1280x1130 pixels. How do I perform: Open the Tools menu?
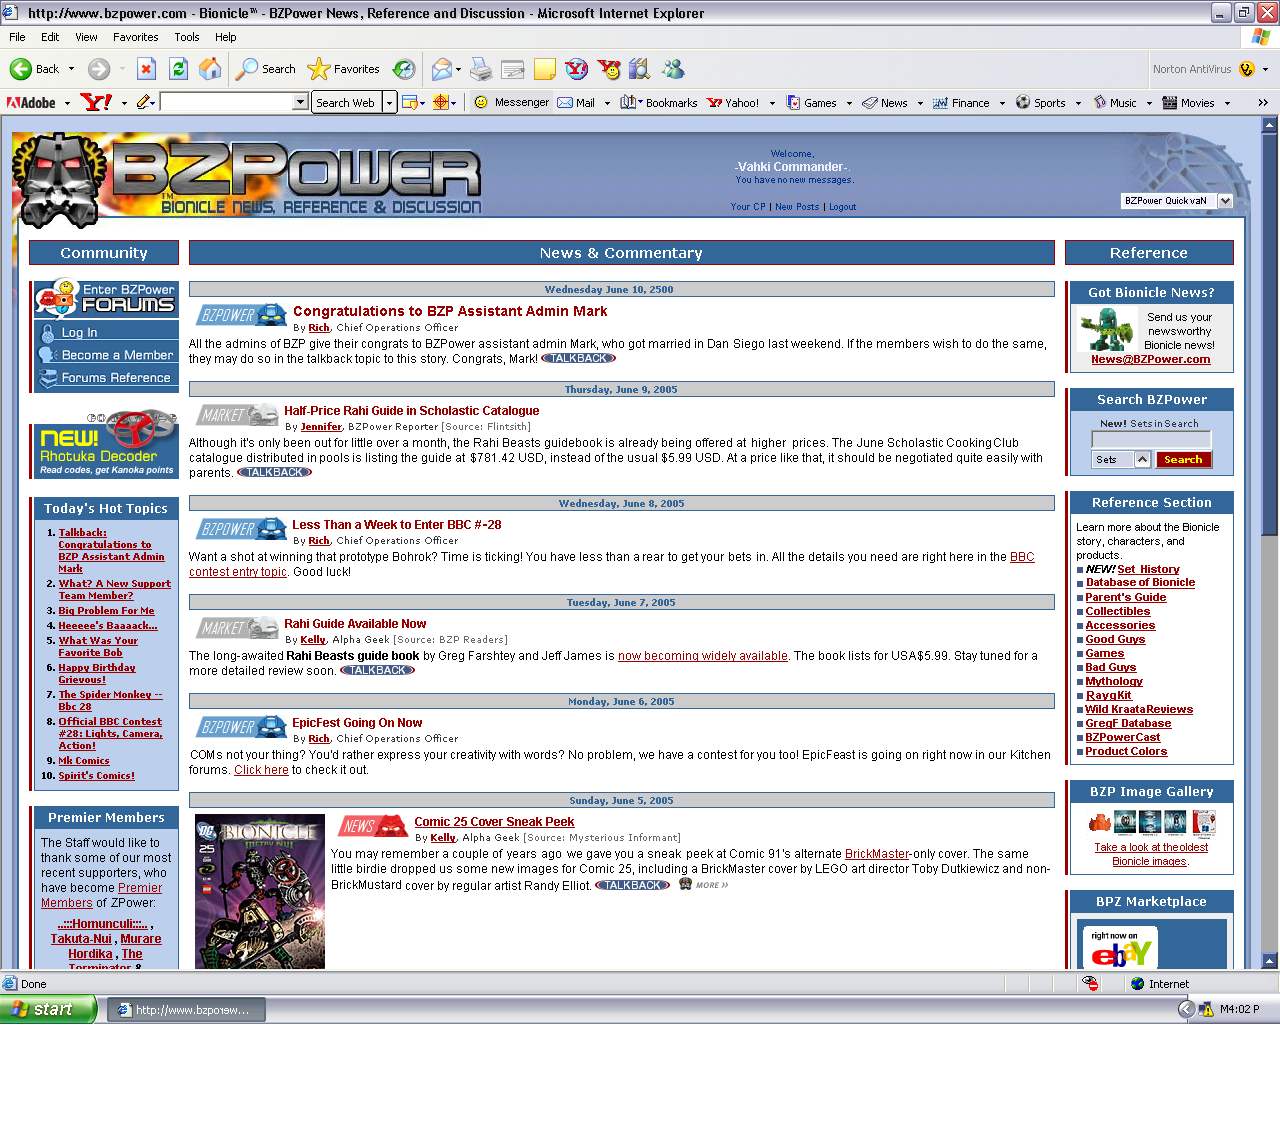point(187,37)
